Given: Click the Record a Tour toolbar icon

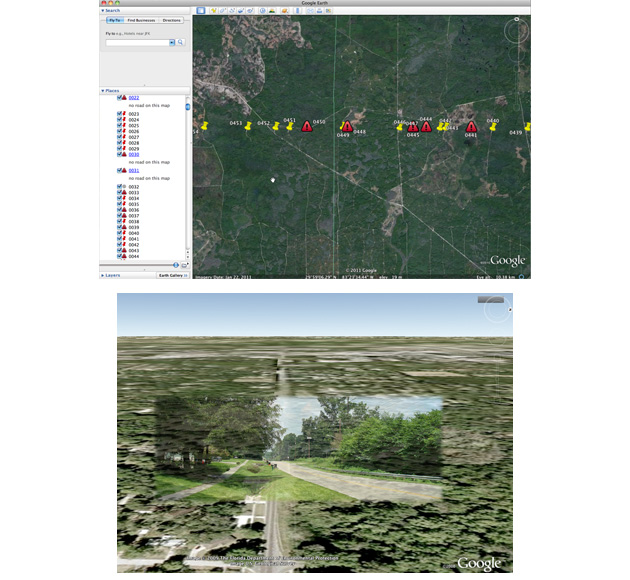Looking at the screenshot, I should (x=250, y=10).
